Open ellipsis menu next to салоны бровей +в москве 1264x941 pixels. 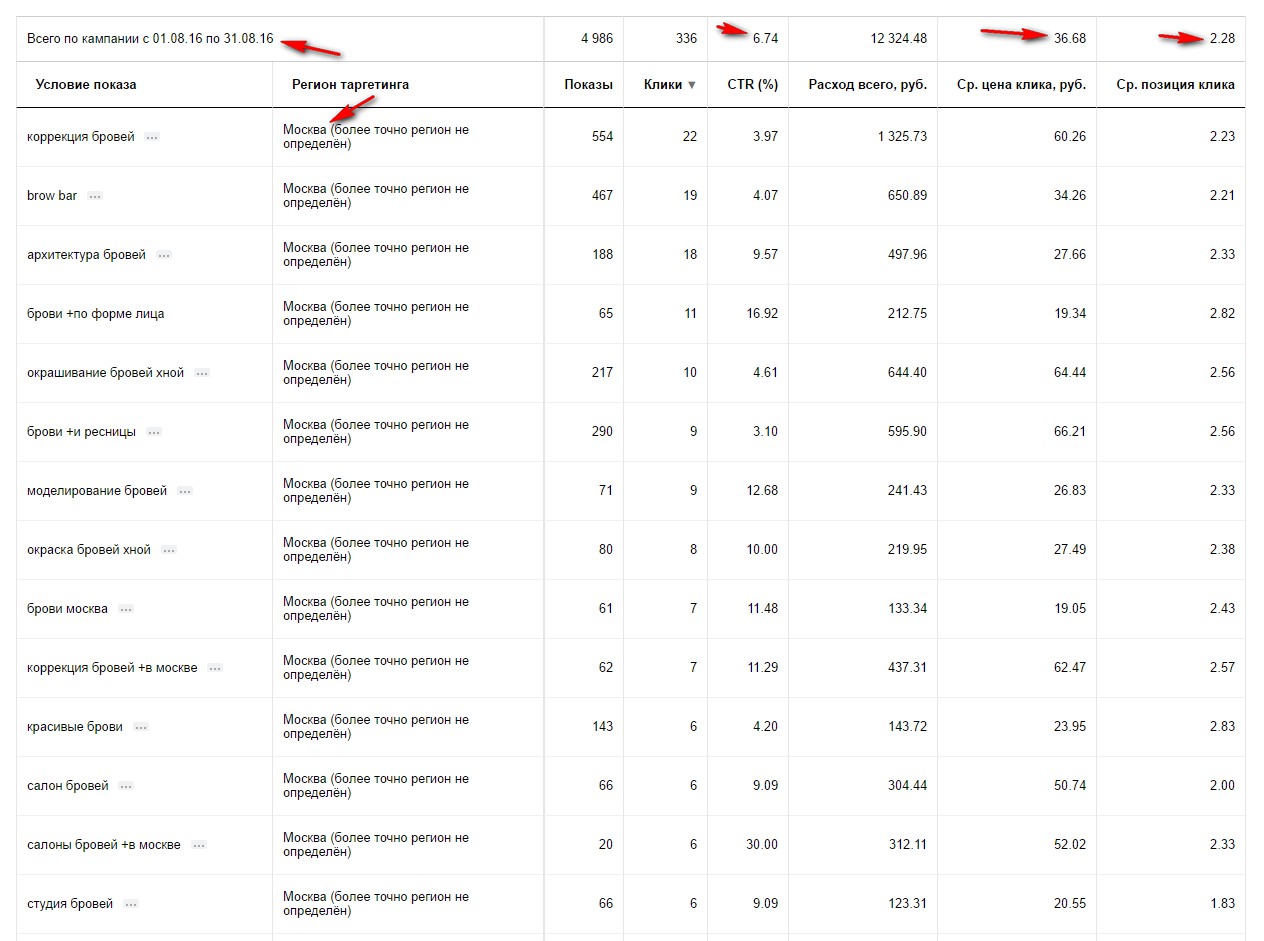click(x=199, y=845)
